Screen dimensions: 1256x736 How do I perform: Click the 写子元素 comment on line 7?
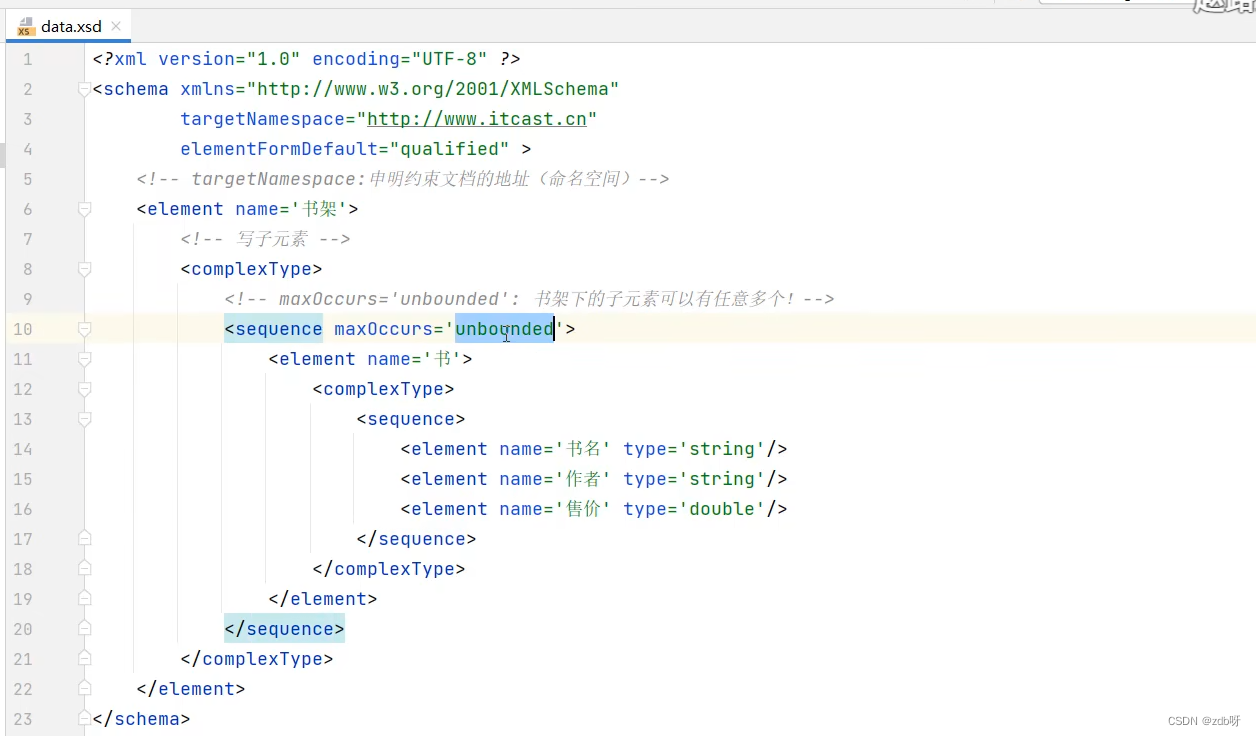pos(265,239)
